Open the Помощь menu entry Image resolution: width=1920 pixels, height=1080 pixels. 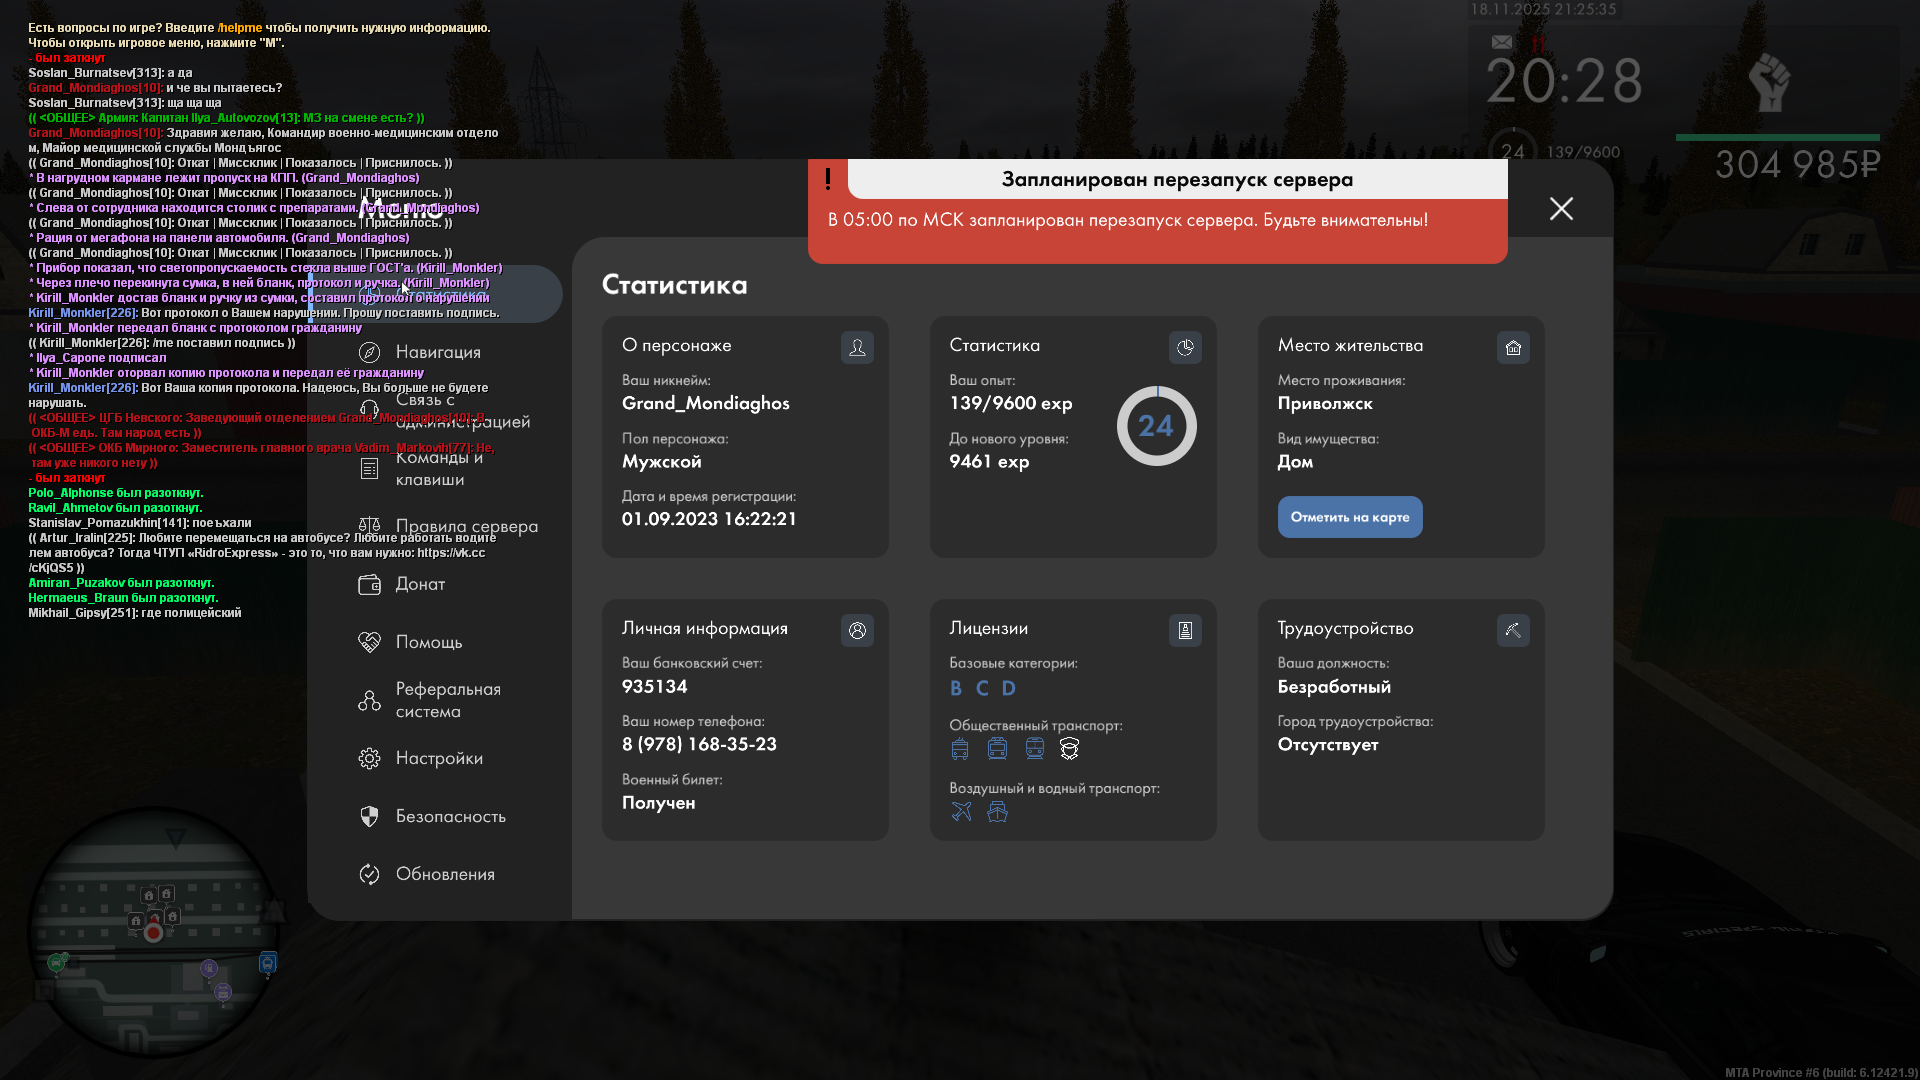[x=428, y=642]
